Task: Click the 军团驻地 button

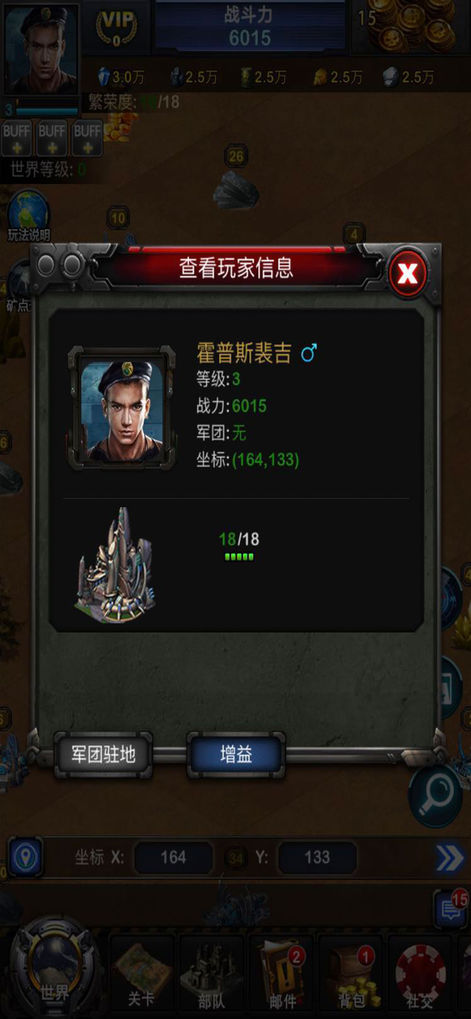Action: [103, 755]
